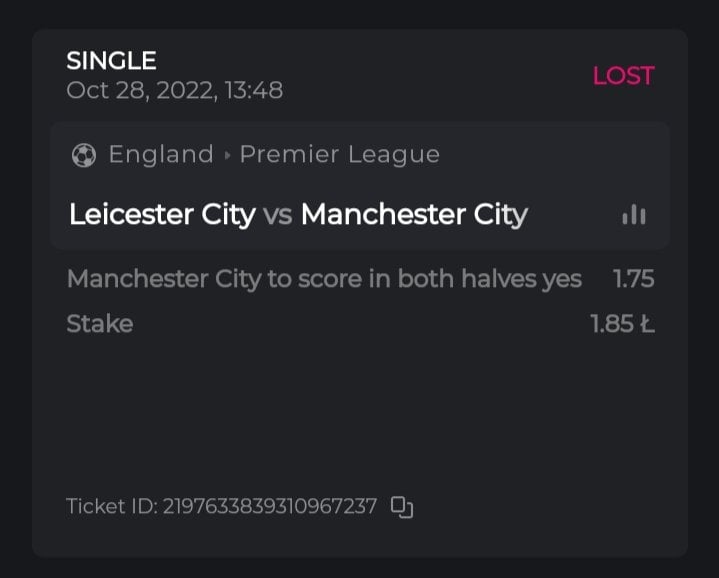This screenshot has width=719, height=578.
Task: Click the 1.75 odds value
Action: (x=634, y=279)
